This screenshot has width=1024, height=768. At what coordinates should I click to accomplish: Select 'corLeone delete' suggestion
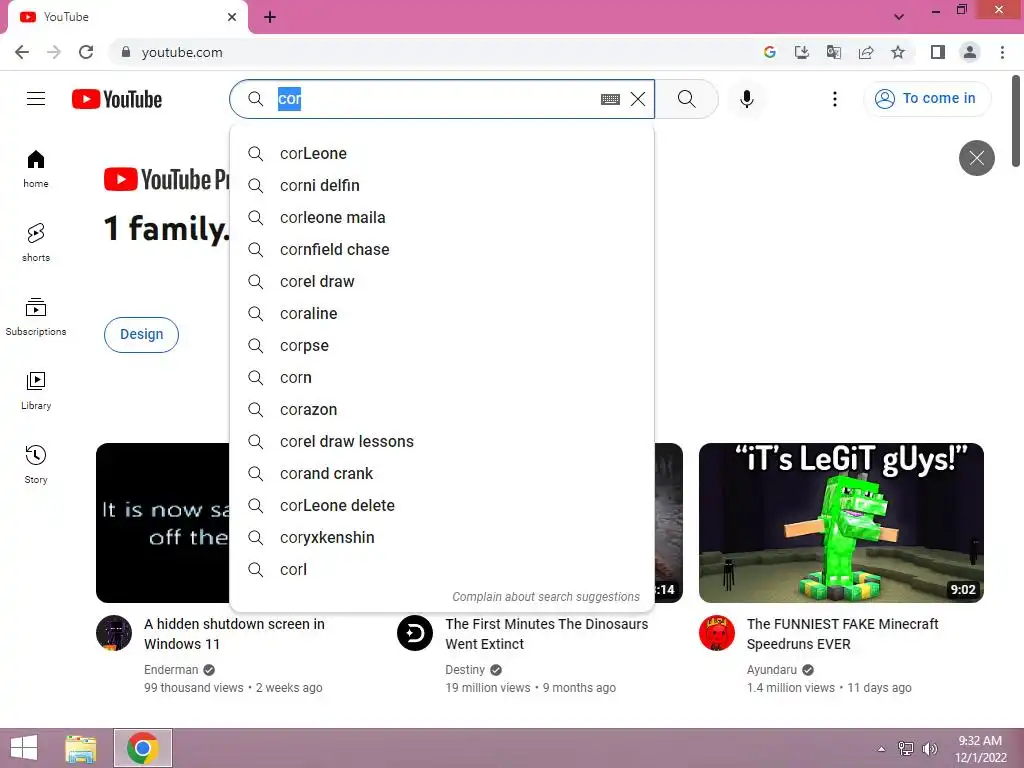coord(442,505)
